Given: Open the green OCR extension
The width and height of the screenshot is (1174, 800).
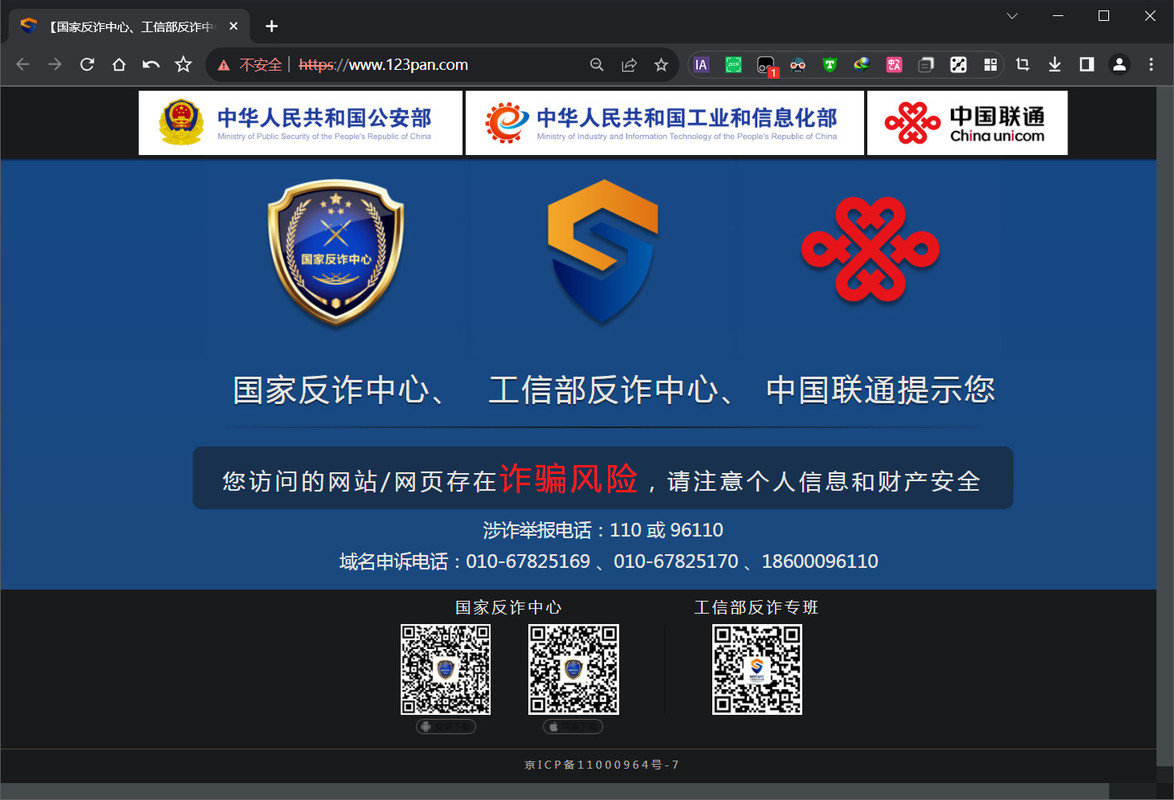Looking at the screenshot, I should point(734,65).
